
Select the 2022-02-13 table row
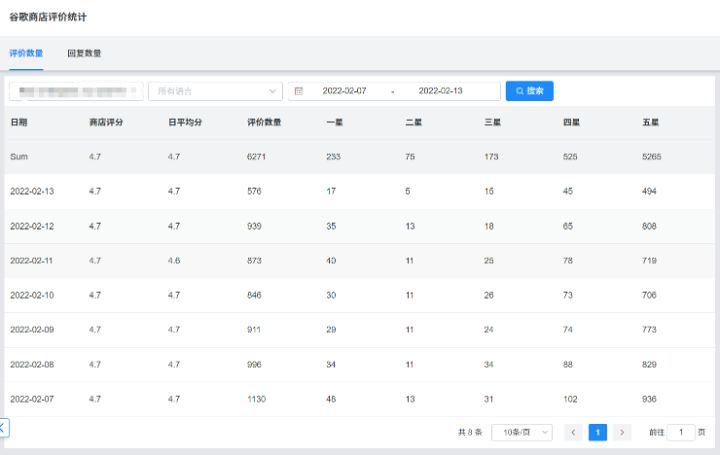pos(359,191)
